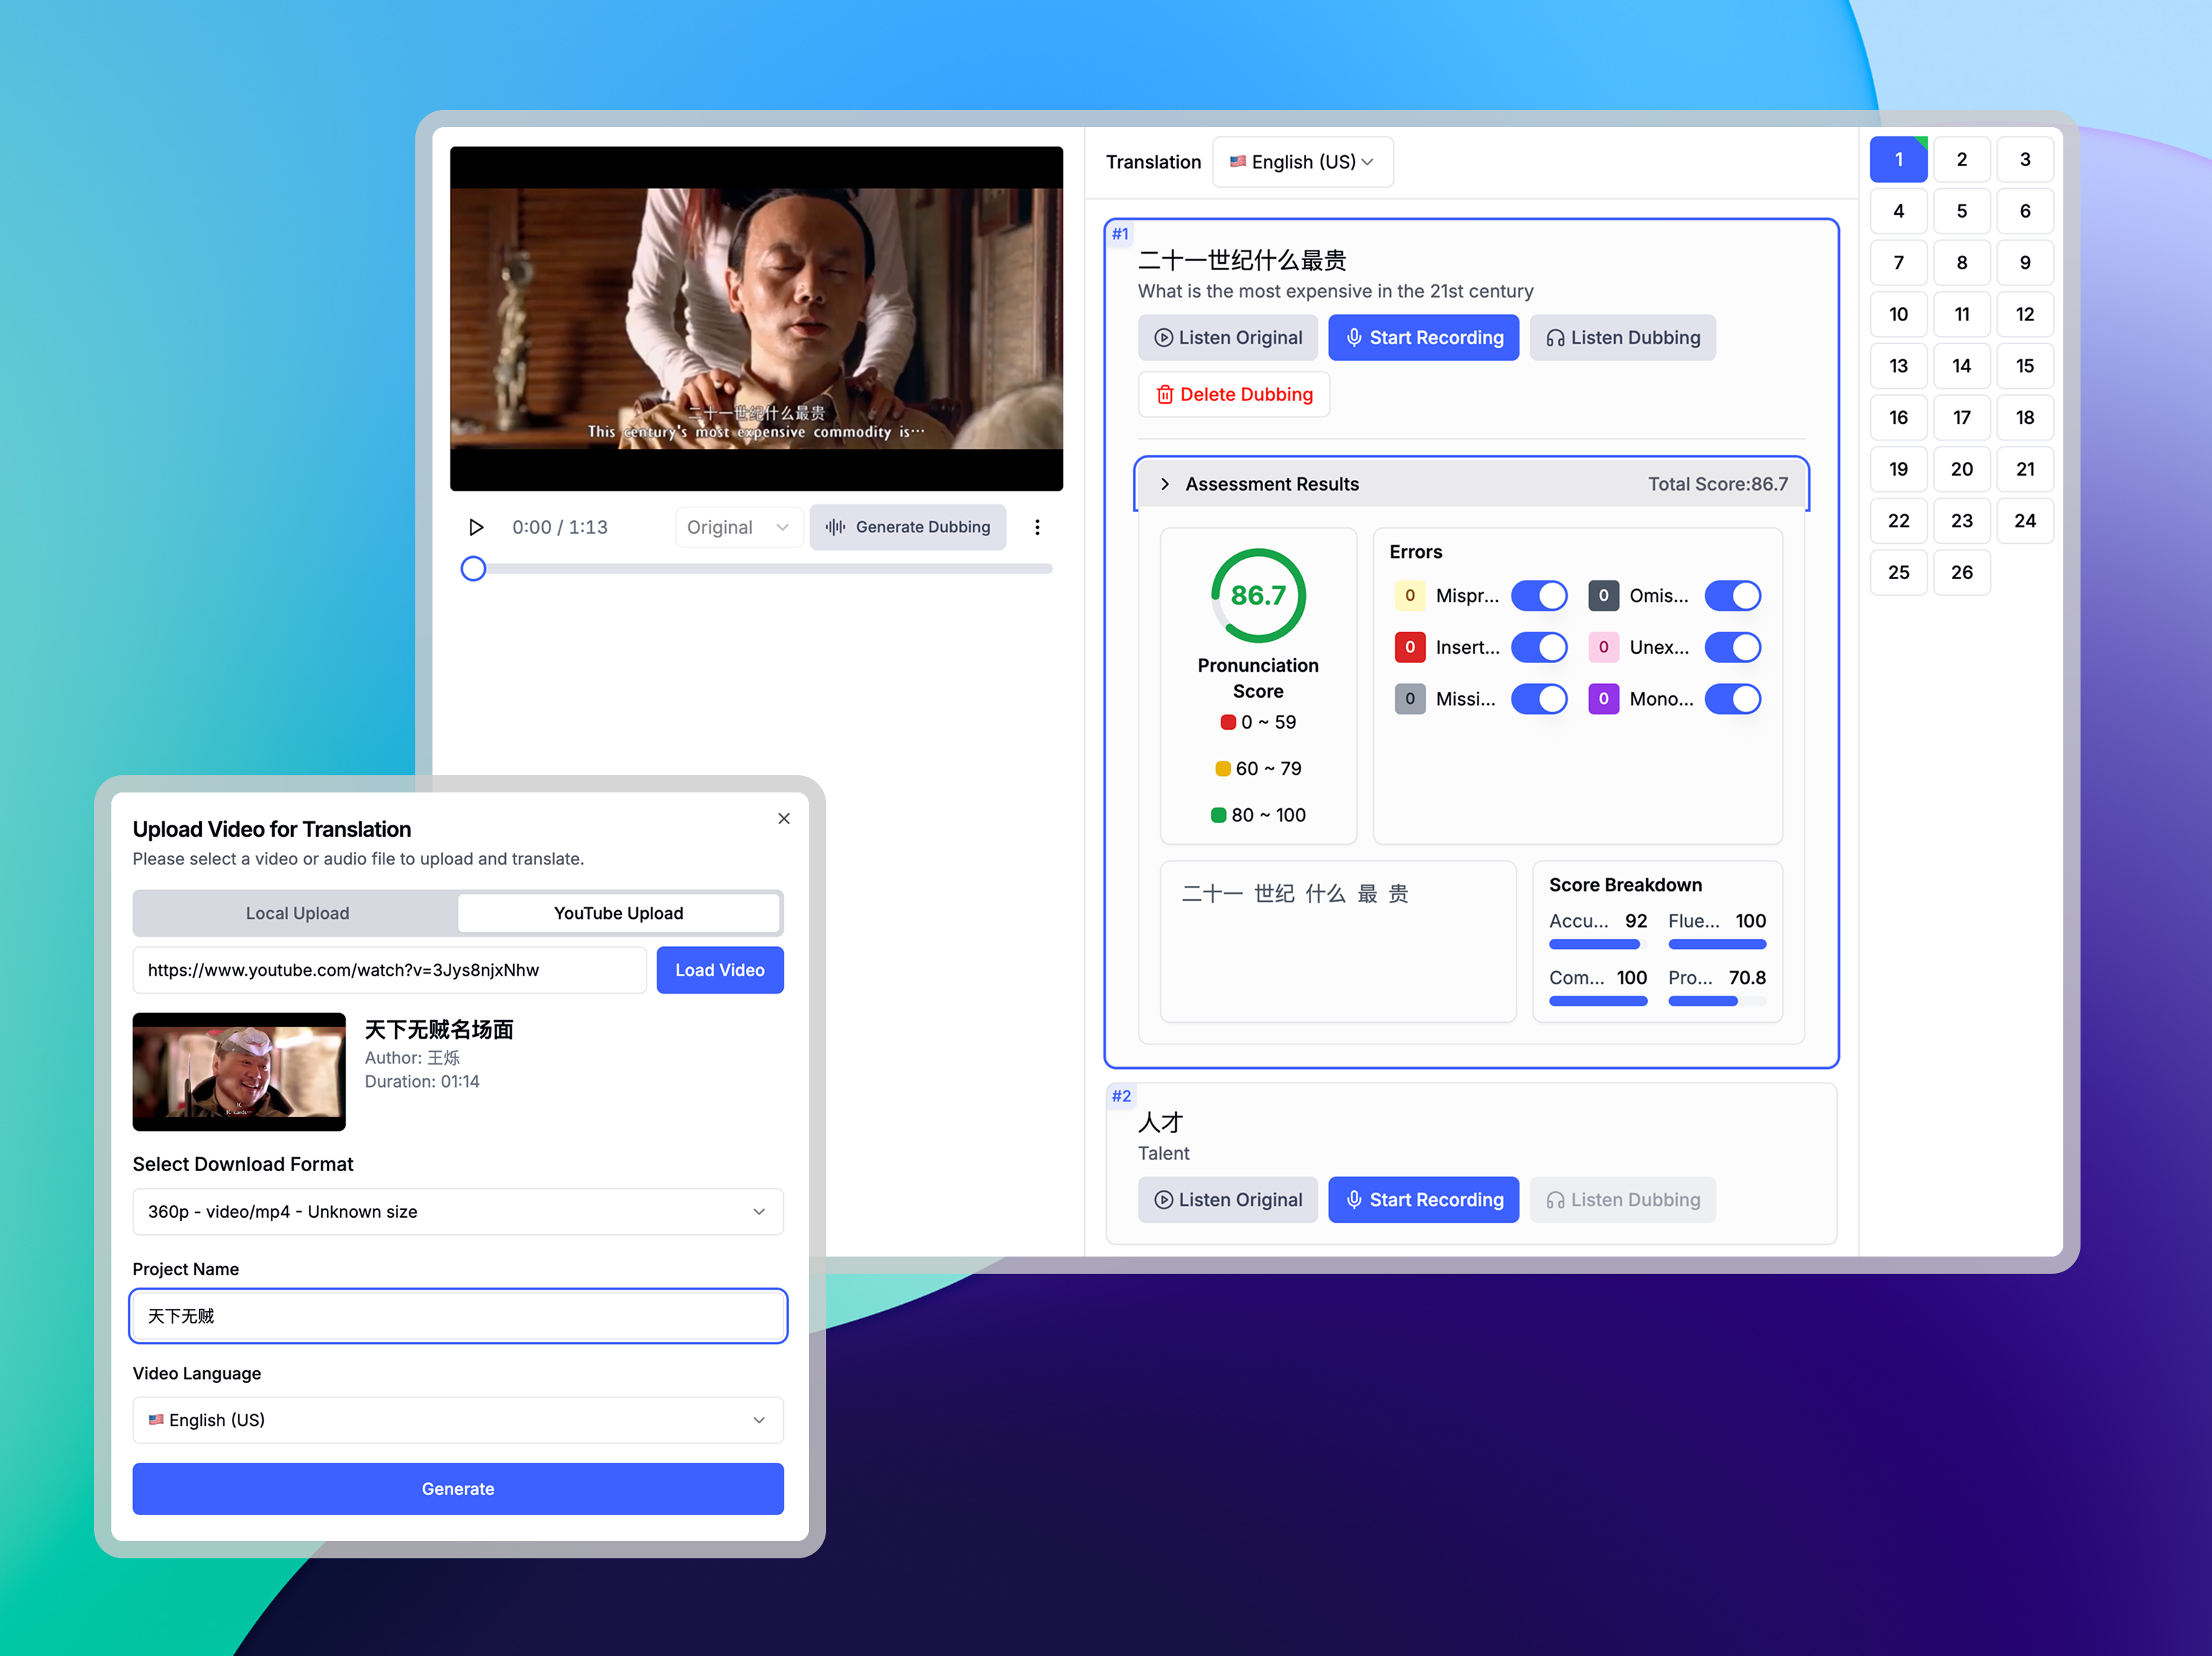Open the three-dot menu beside Generate Dubbing
Image resolution: width=2212 pixels, height=1656 pixels.
coord(1038,527)
